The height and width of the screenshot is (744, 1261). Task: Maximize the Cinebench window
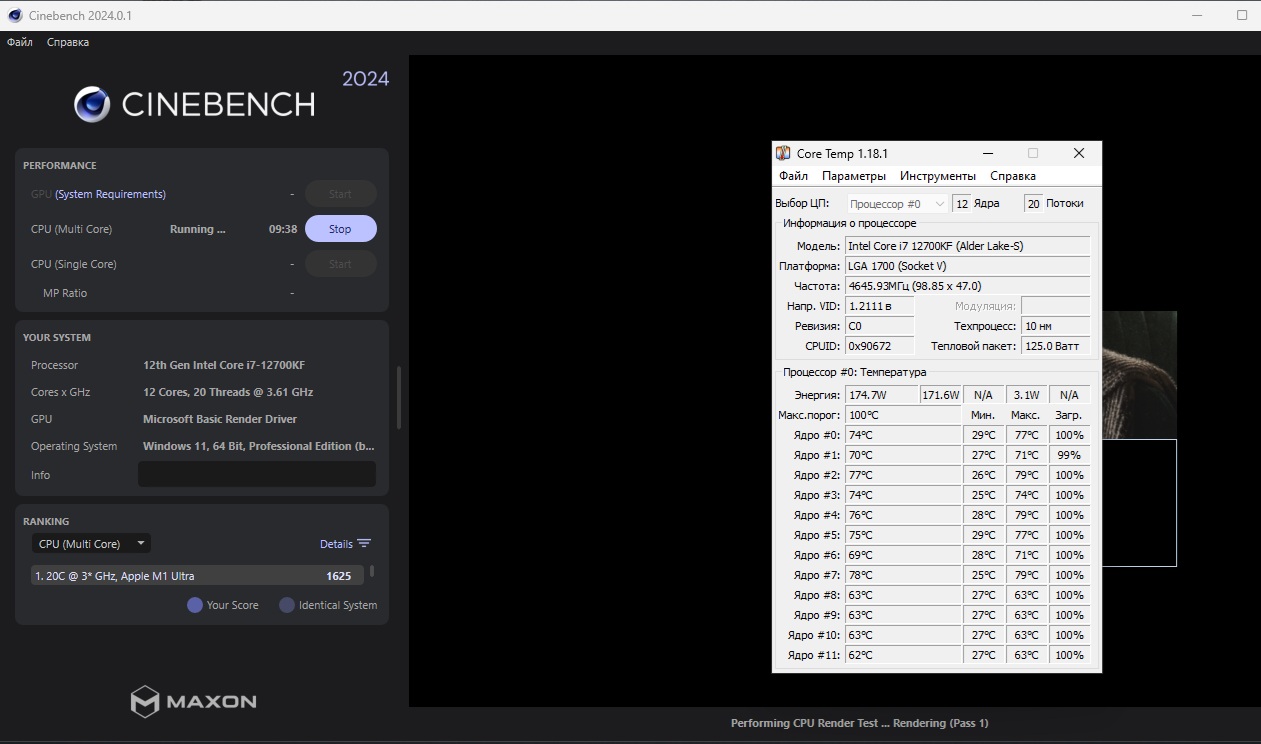pyautogui.click(x=1242, y=15)
